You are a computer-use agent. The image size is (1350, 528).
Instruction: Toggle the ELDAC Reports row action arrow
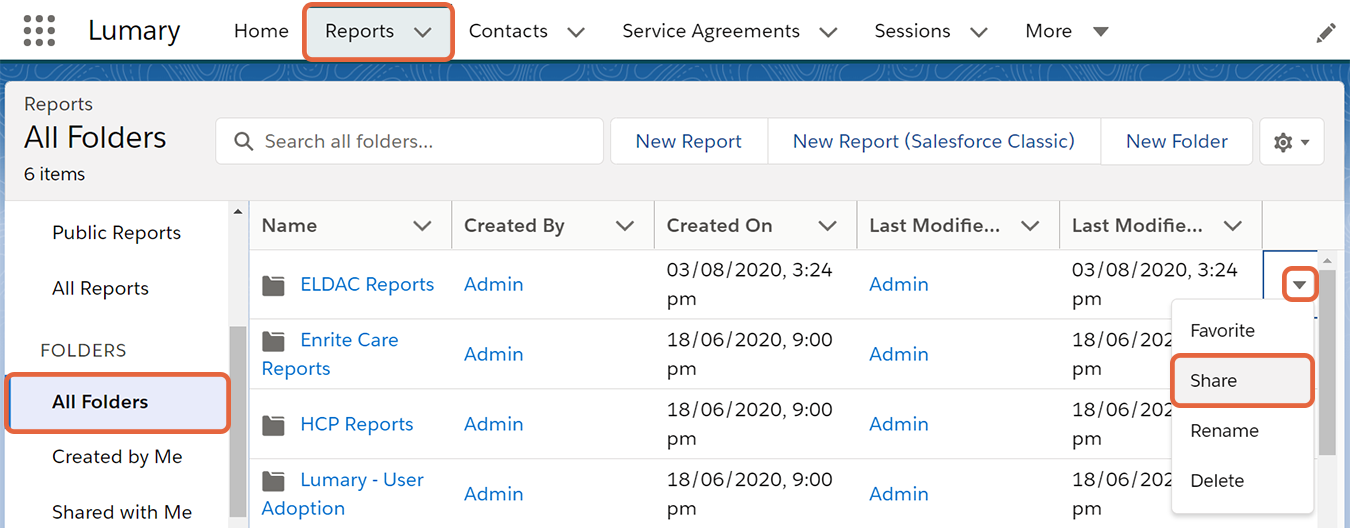[1299, 285]
